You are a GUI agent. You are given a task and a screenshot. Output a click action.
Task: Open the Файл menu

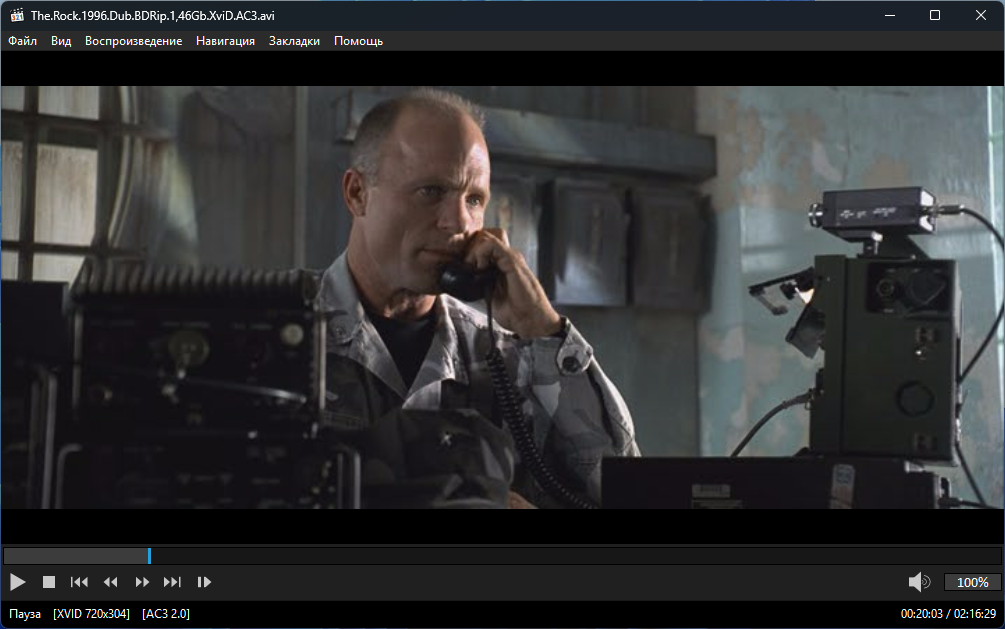[22, 41]
